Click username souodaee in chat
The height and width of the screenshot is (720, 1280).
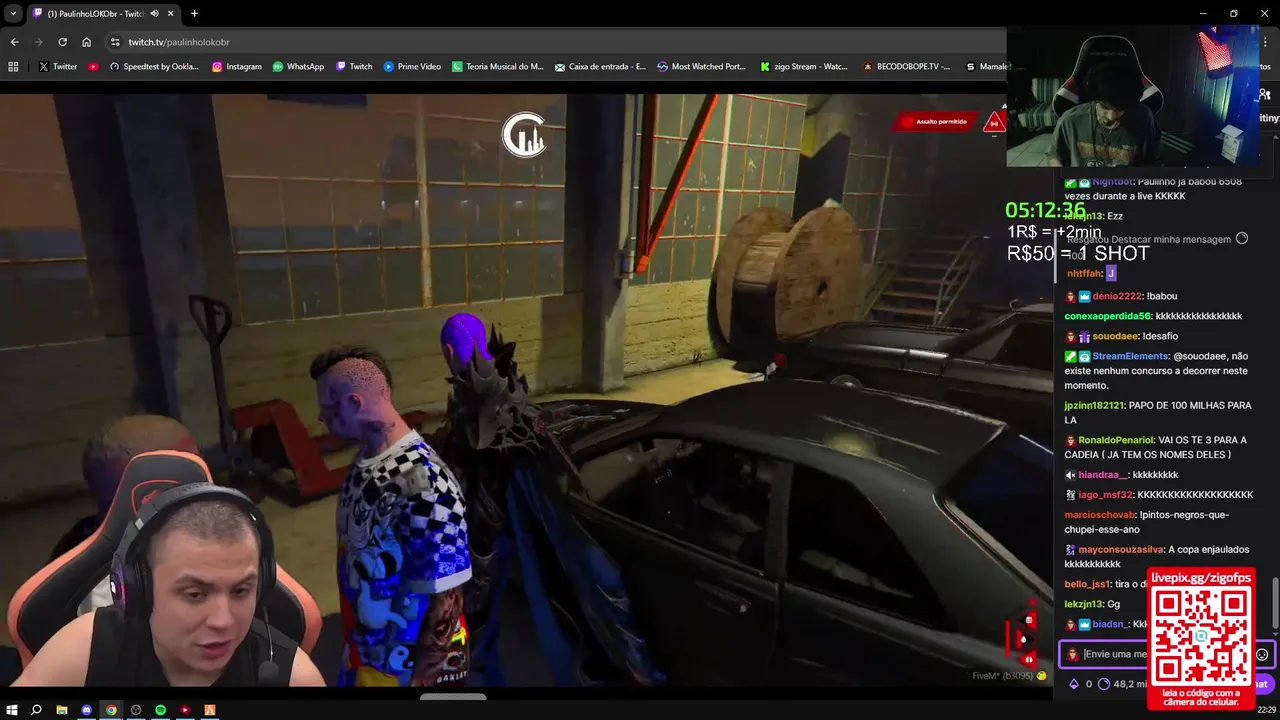(1114, 336)
